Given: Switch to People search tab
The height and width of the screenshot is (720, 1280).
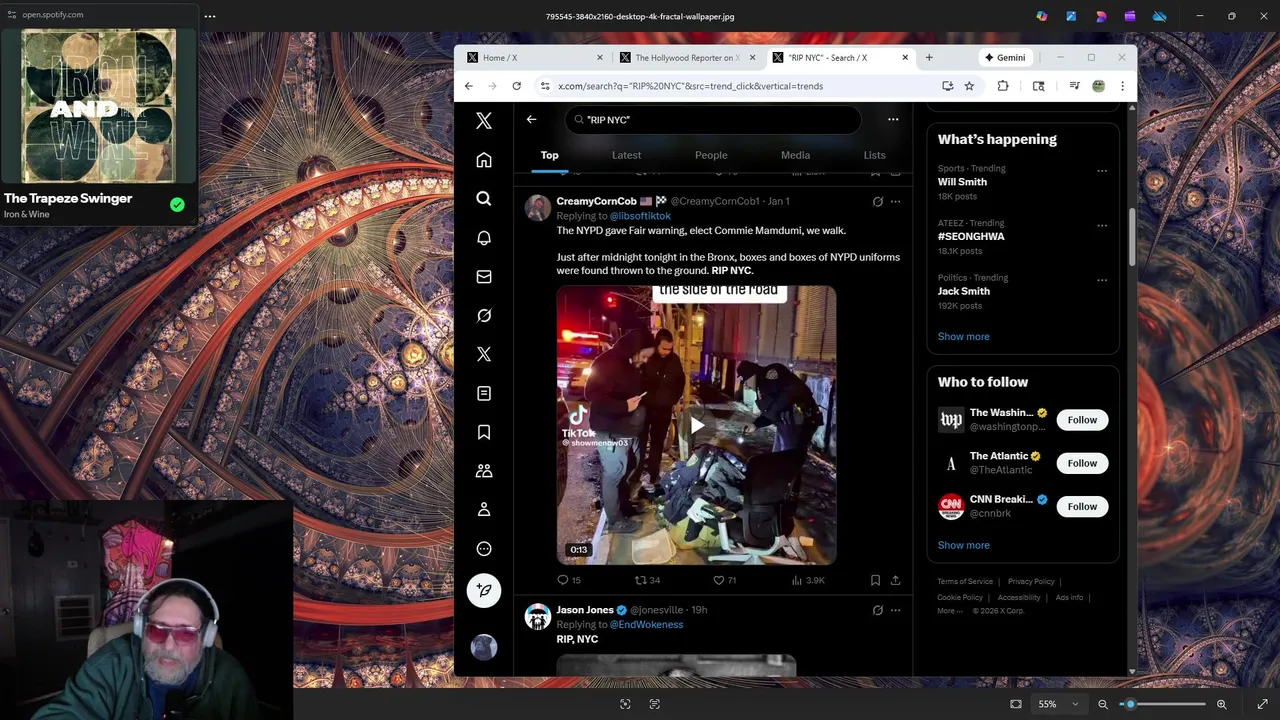Looking at the screenshot, I should pos(711,155).
